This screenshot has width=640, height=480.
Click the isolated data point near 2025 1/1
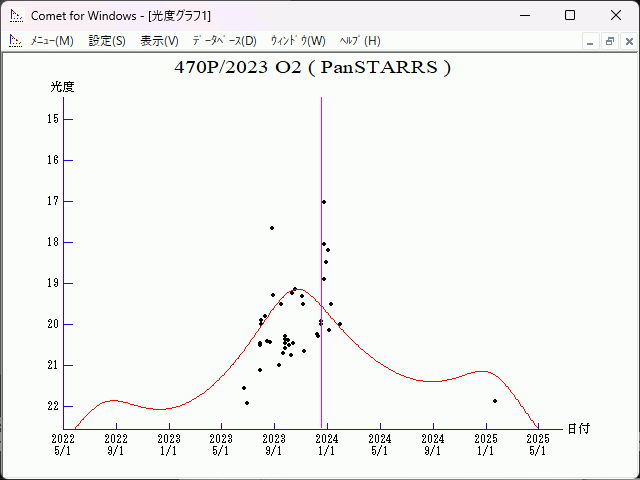click(495, 401)
